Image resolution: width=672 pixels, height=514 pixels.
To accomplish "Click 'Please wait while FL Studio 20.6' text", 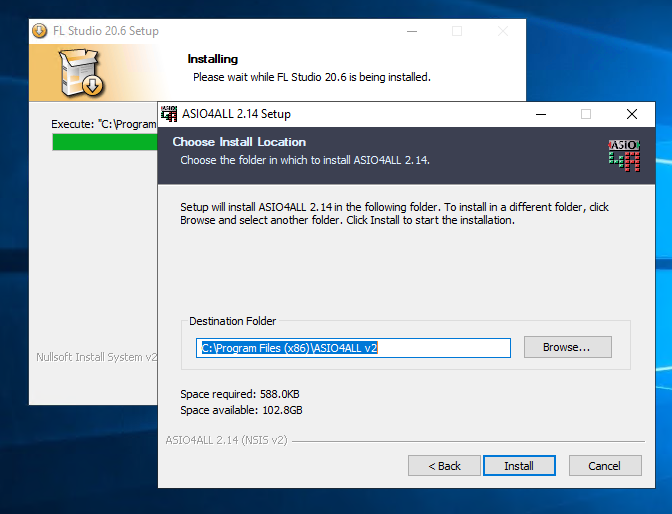I will (x=312, y=77).
